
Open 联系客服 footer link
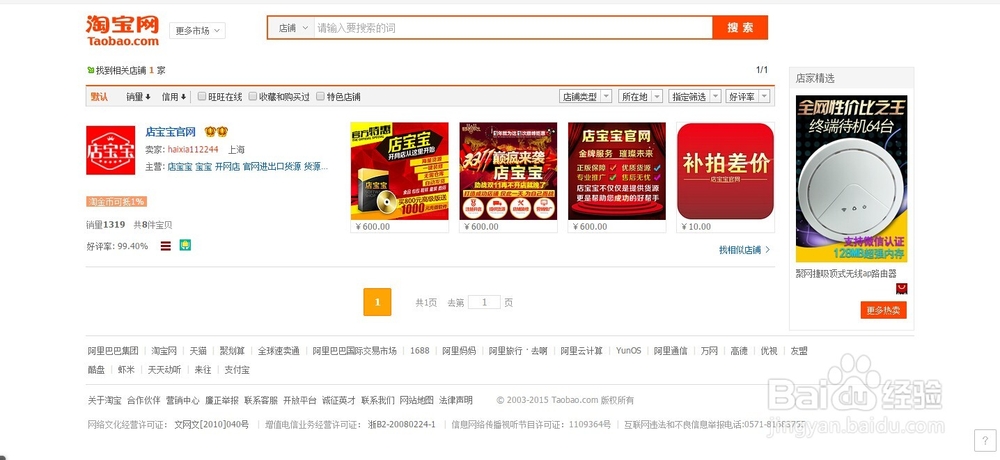261,401
